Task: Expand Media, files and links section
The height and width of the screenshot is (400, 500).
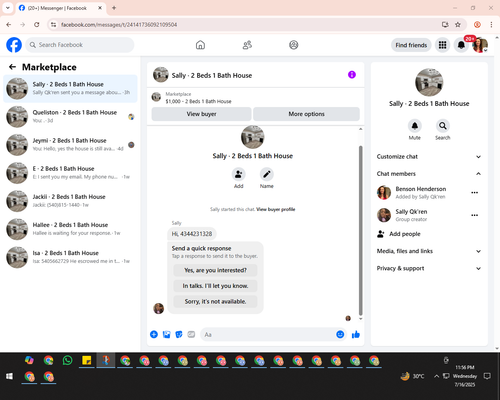Action: (429, 251)
